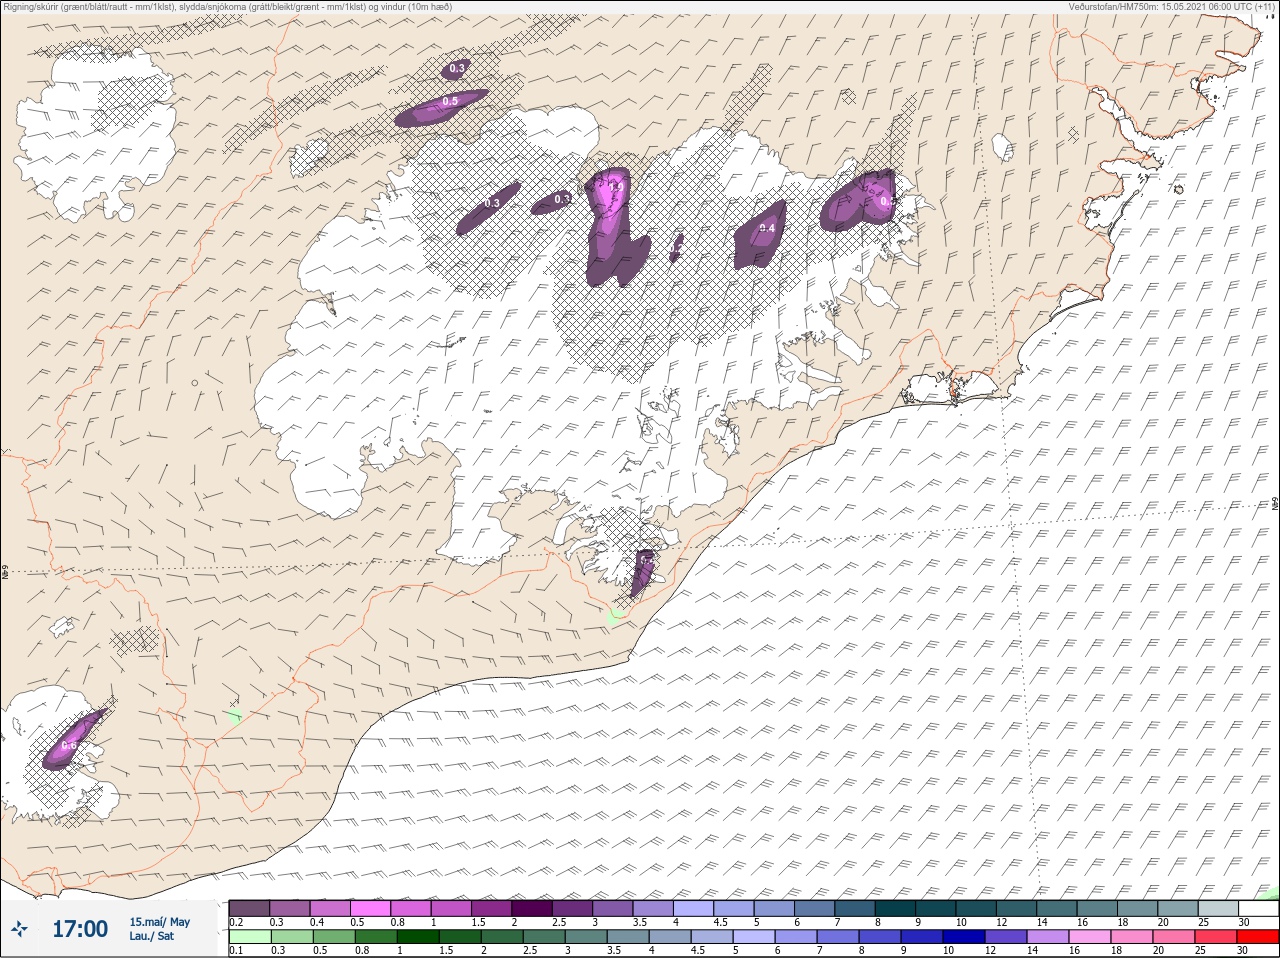
Task: Click lower legend swatch starting at 2.5
Action: 544,937
